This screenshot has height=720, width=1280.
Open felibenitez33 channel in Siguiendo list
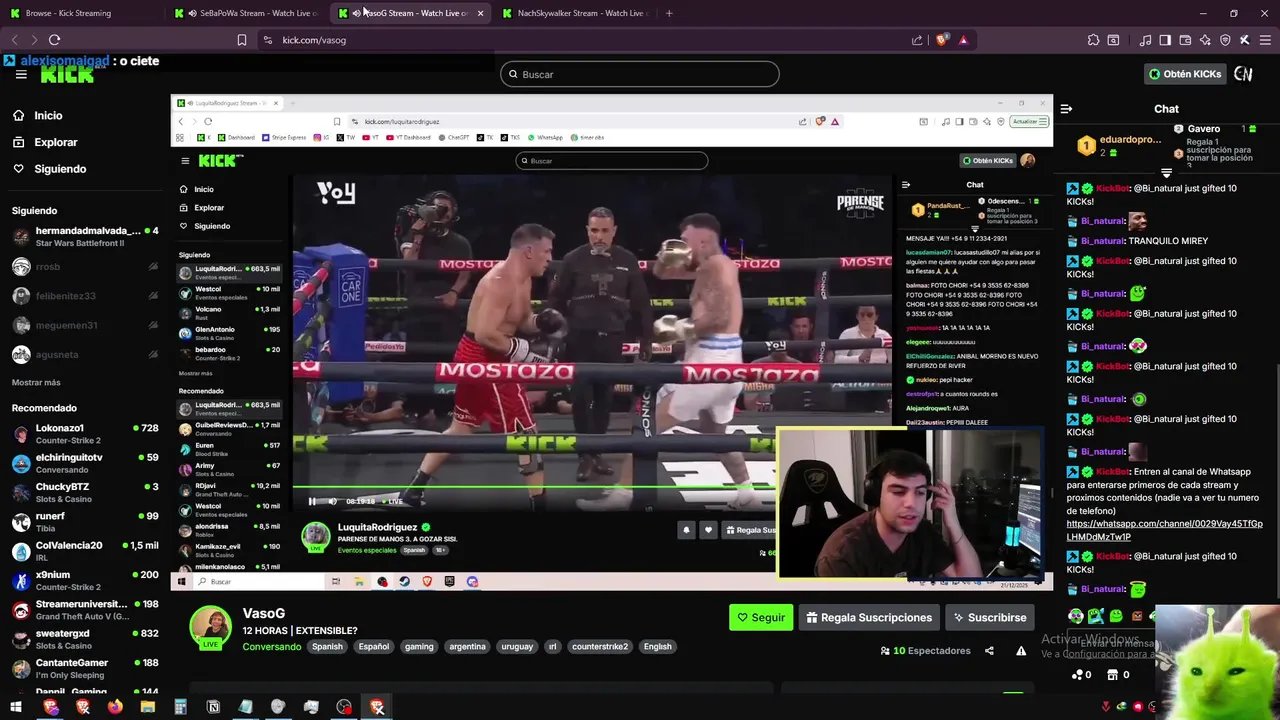(x=84, y=296)
